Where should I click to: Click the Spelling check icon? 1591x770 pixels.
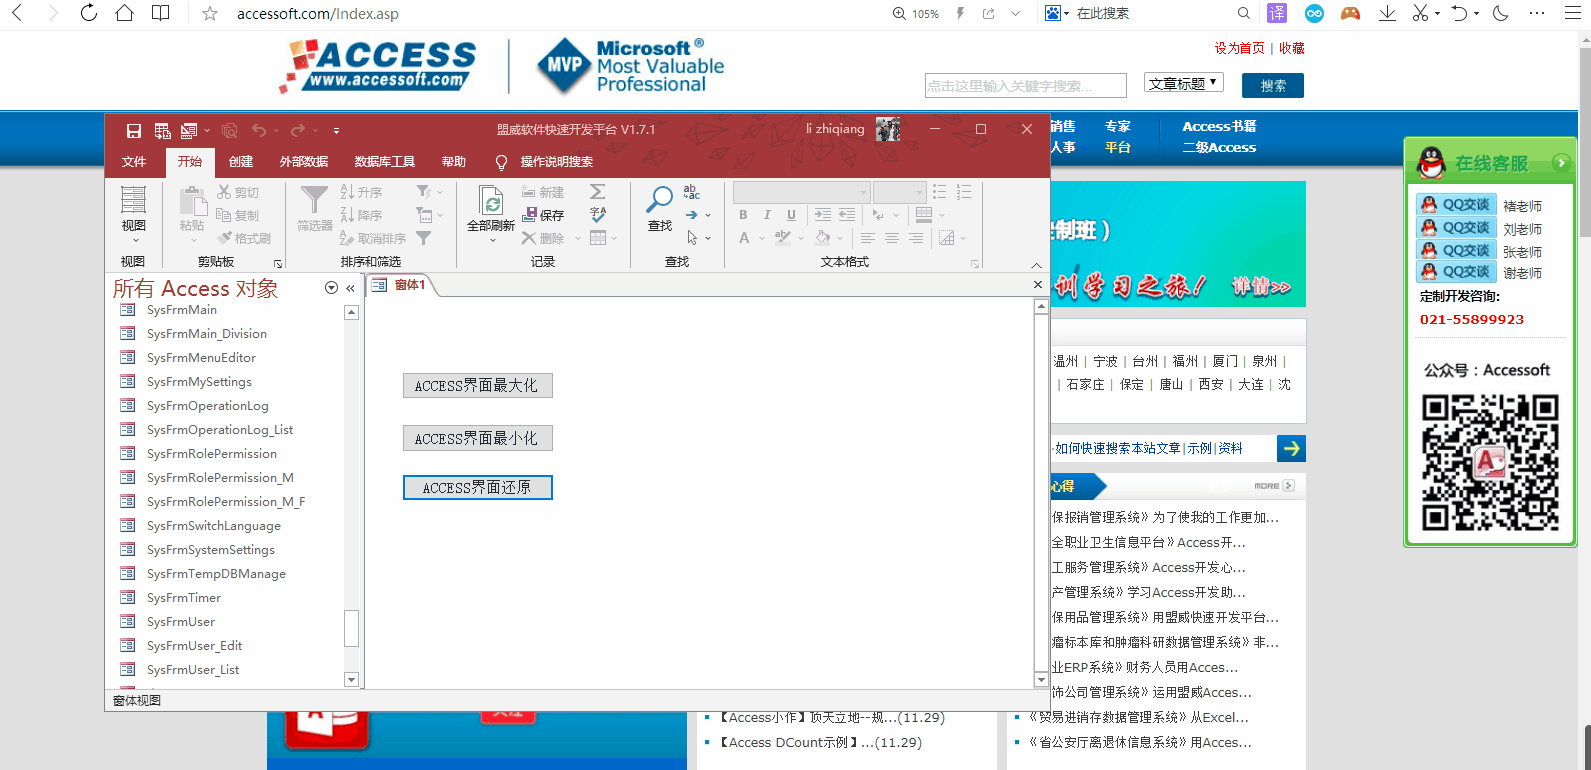point(598,214)
